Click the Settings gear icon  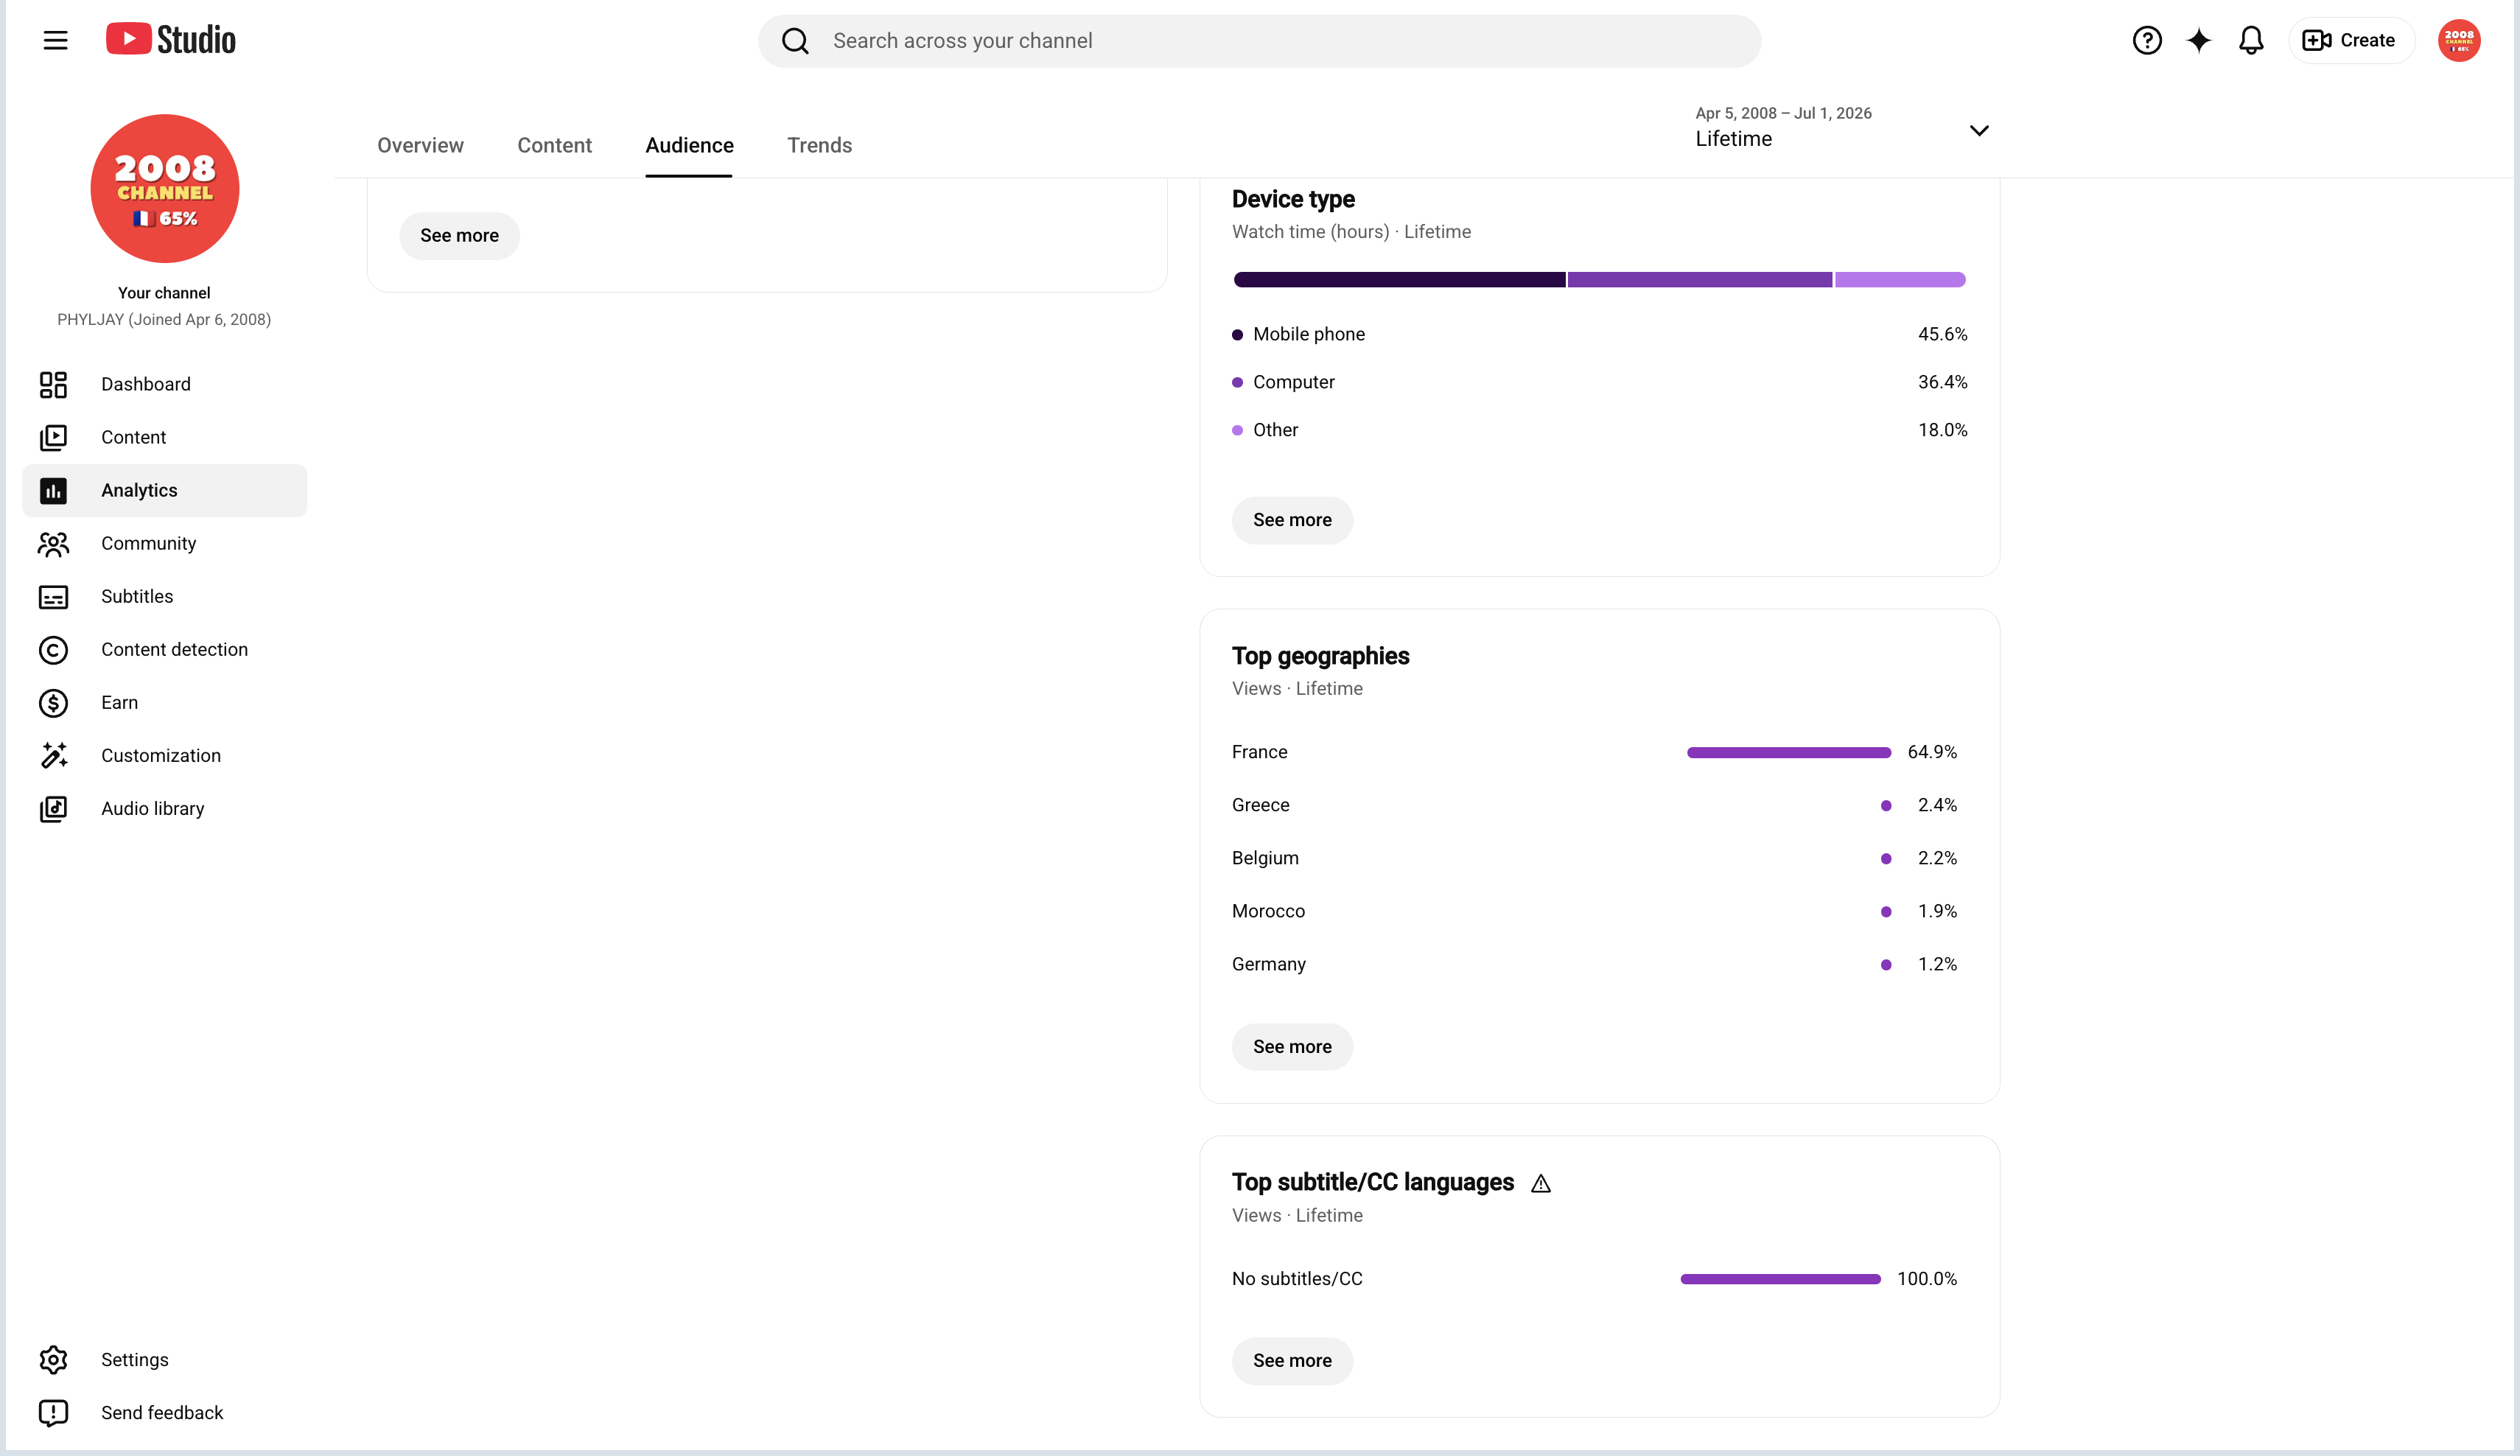(53, 1359)
